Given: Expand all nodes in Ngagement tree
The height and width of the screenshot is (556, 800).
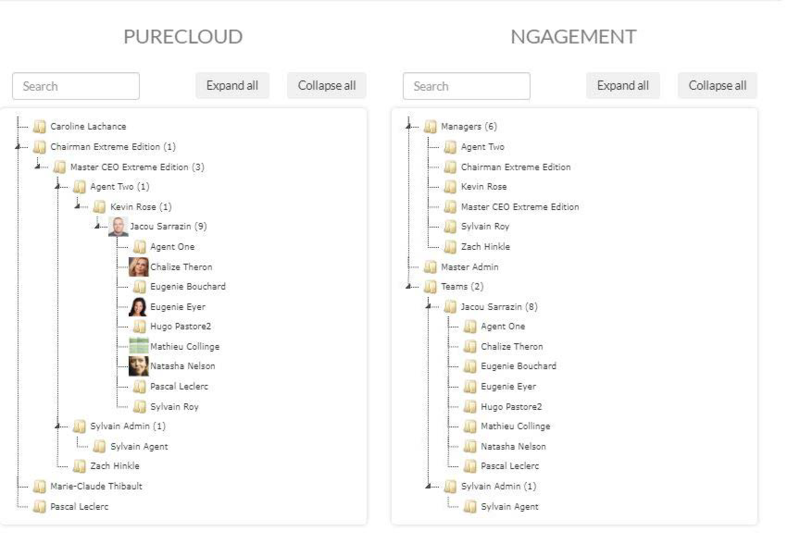Looking at the screenshot, I should coord(623,85).
